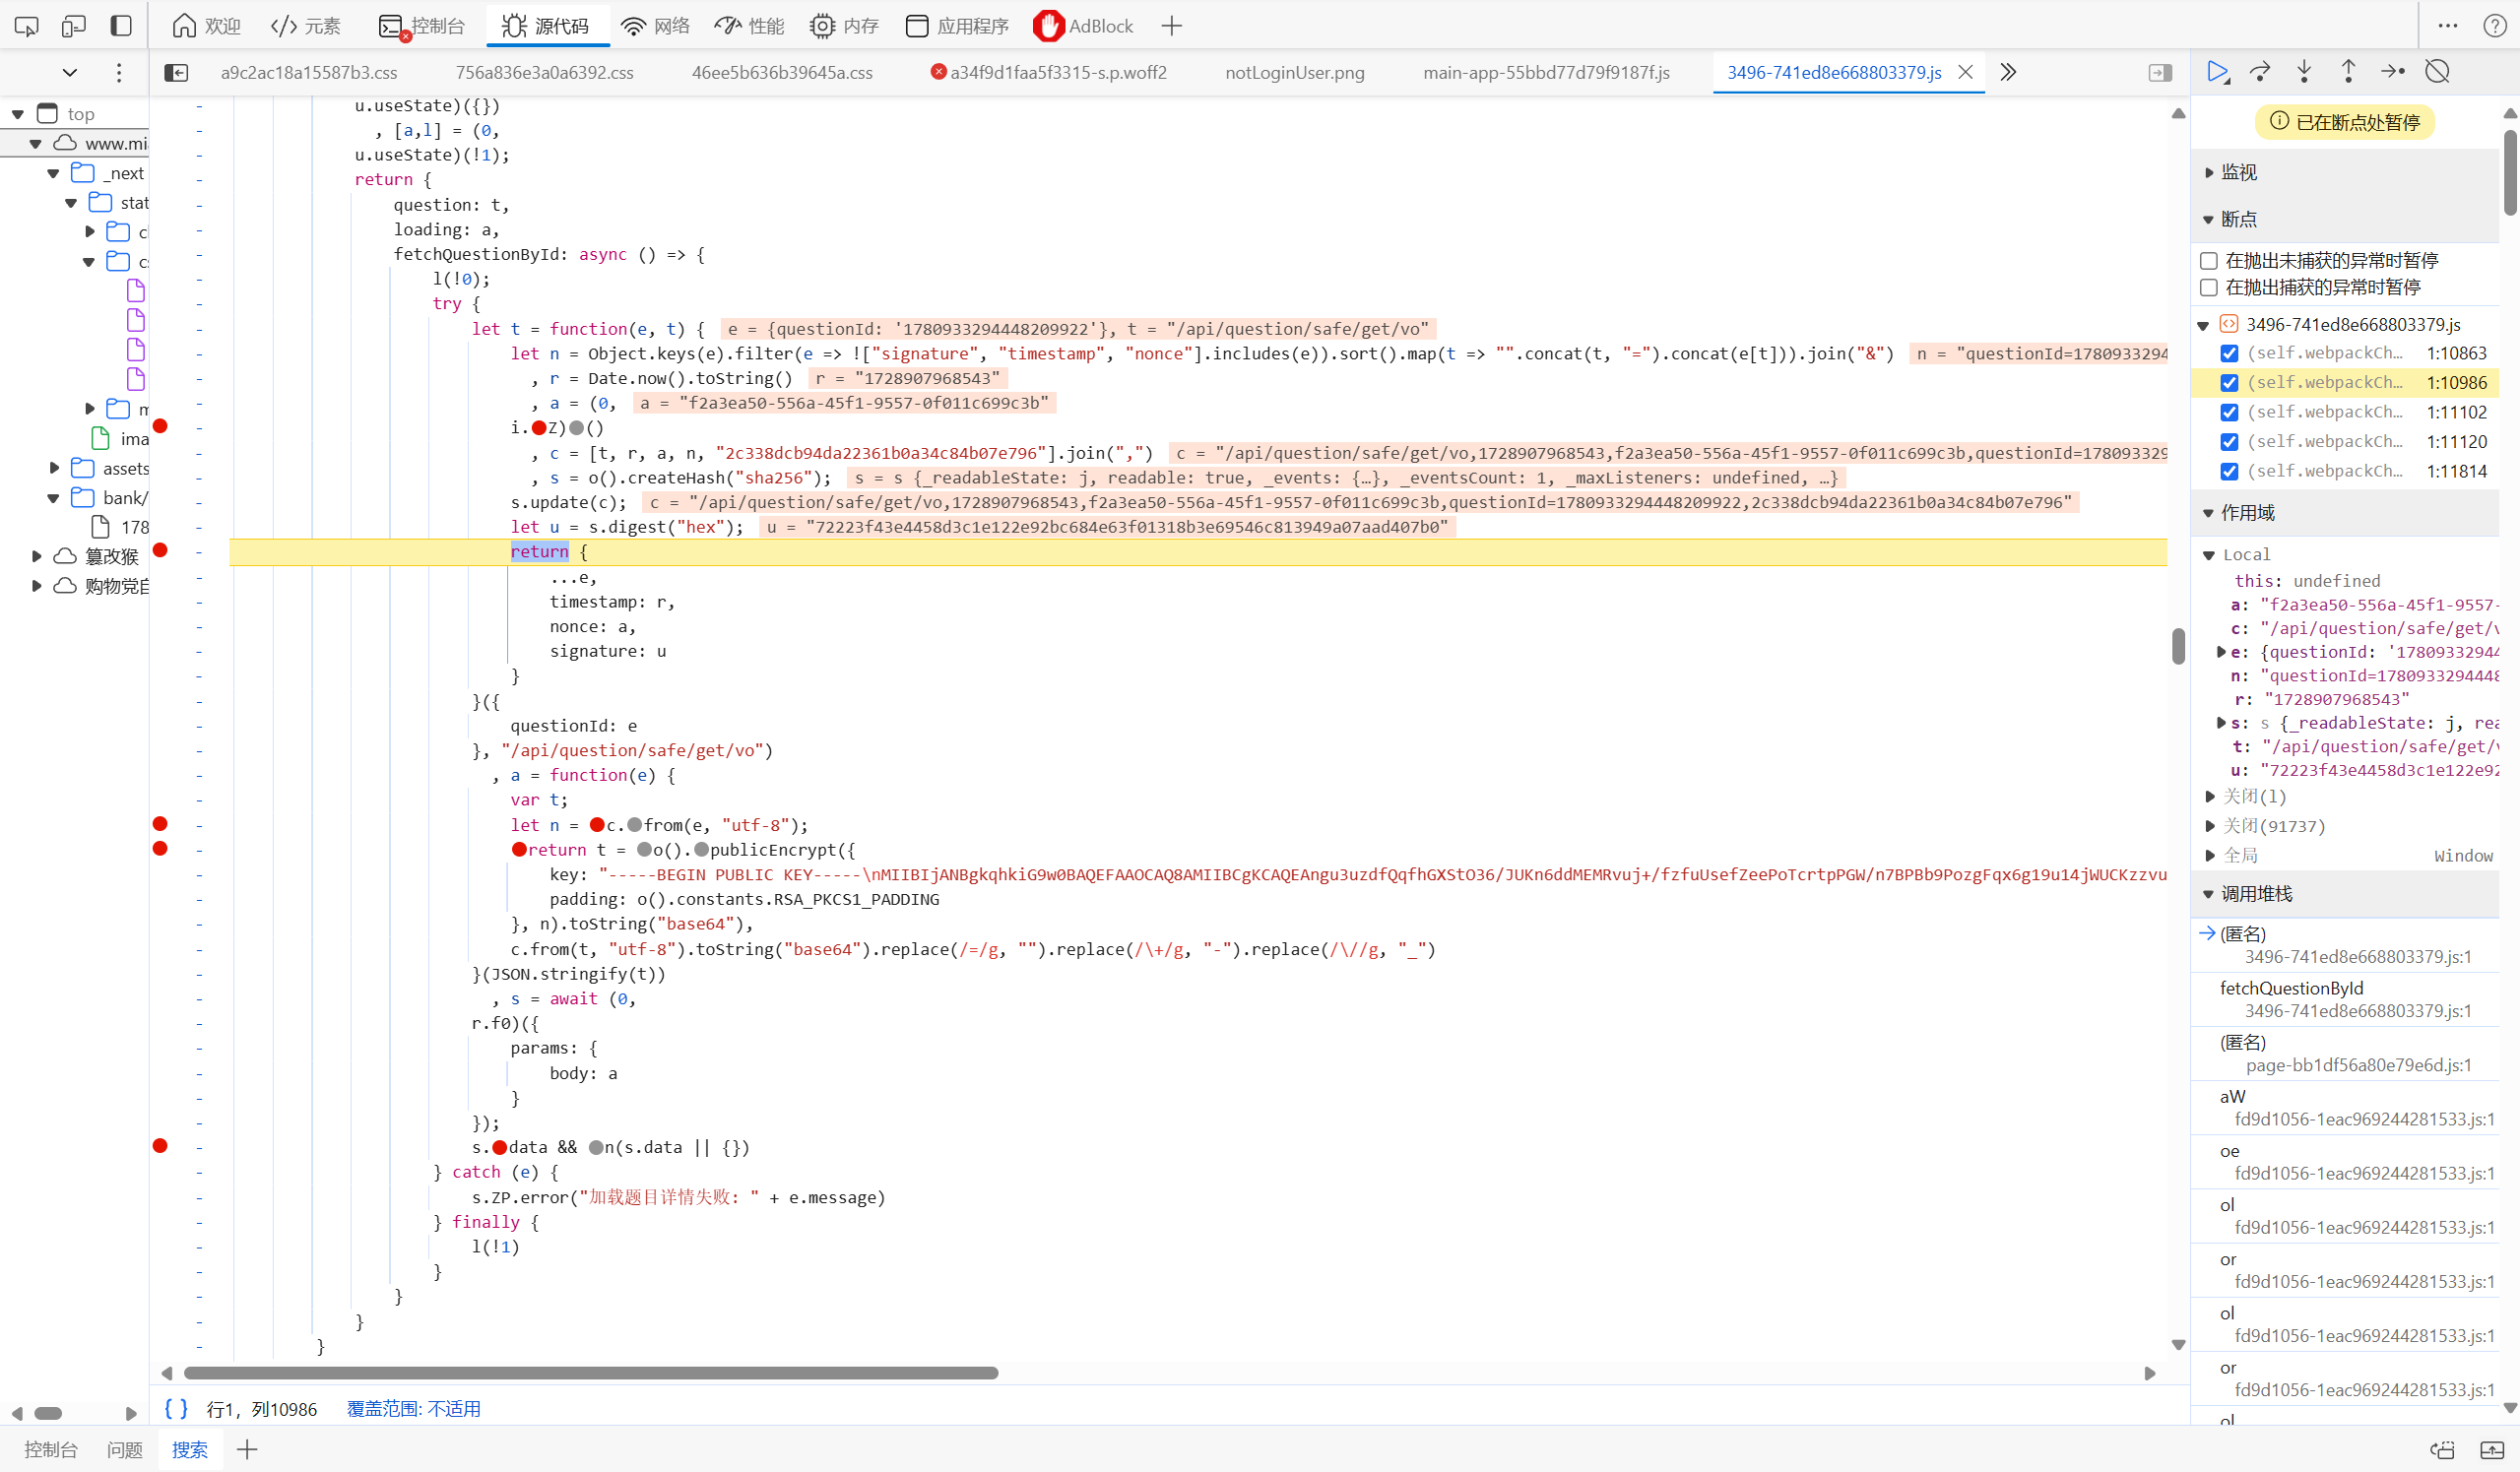
Task: Enable pause on caught exceptions checkbox
Action: pos(2209,288)
